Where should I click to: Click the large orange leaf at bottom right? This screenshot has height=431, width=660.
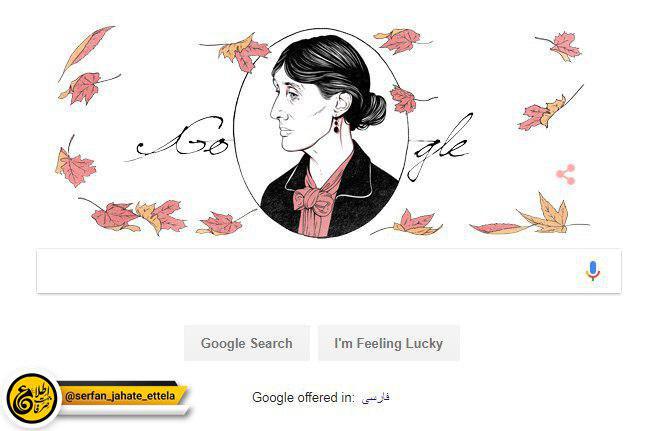[x=546, y=214]
